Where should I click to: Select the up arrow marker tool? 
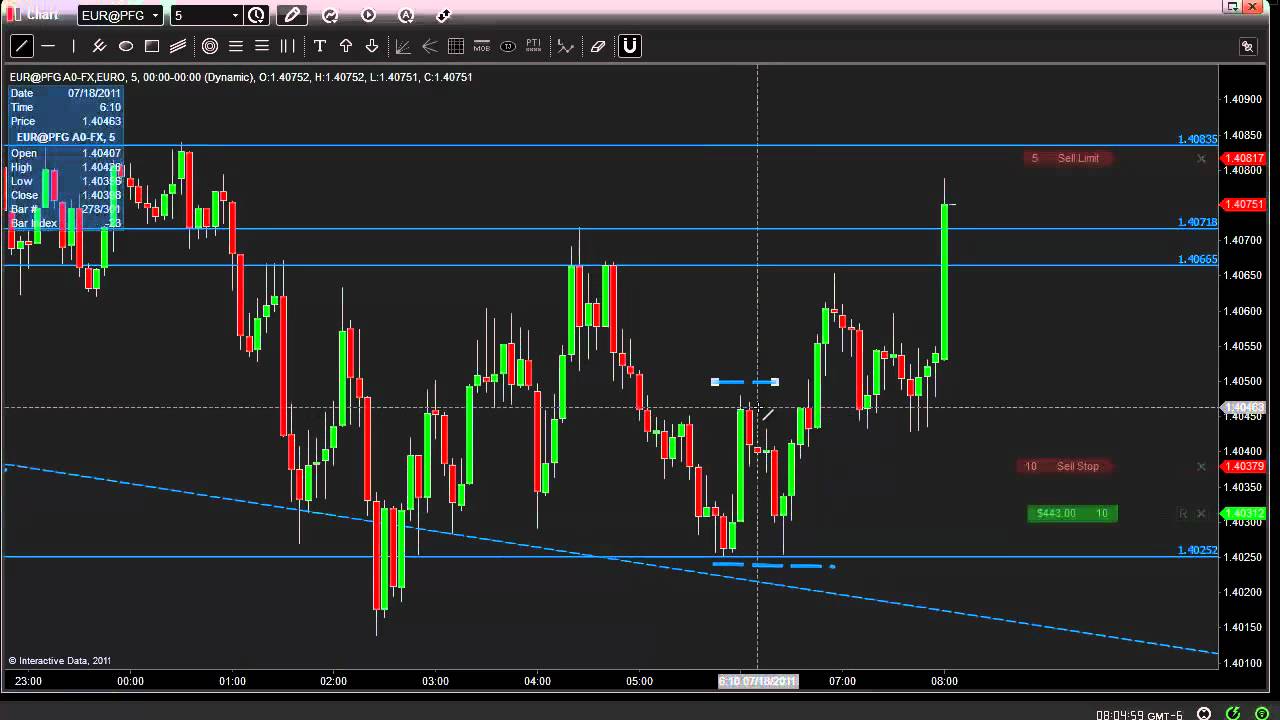pos(345,46)
